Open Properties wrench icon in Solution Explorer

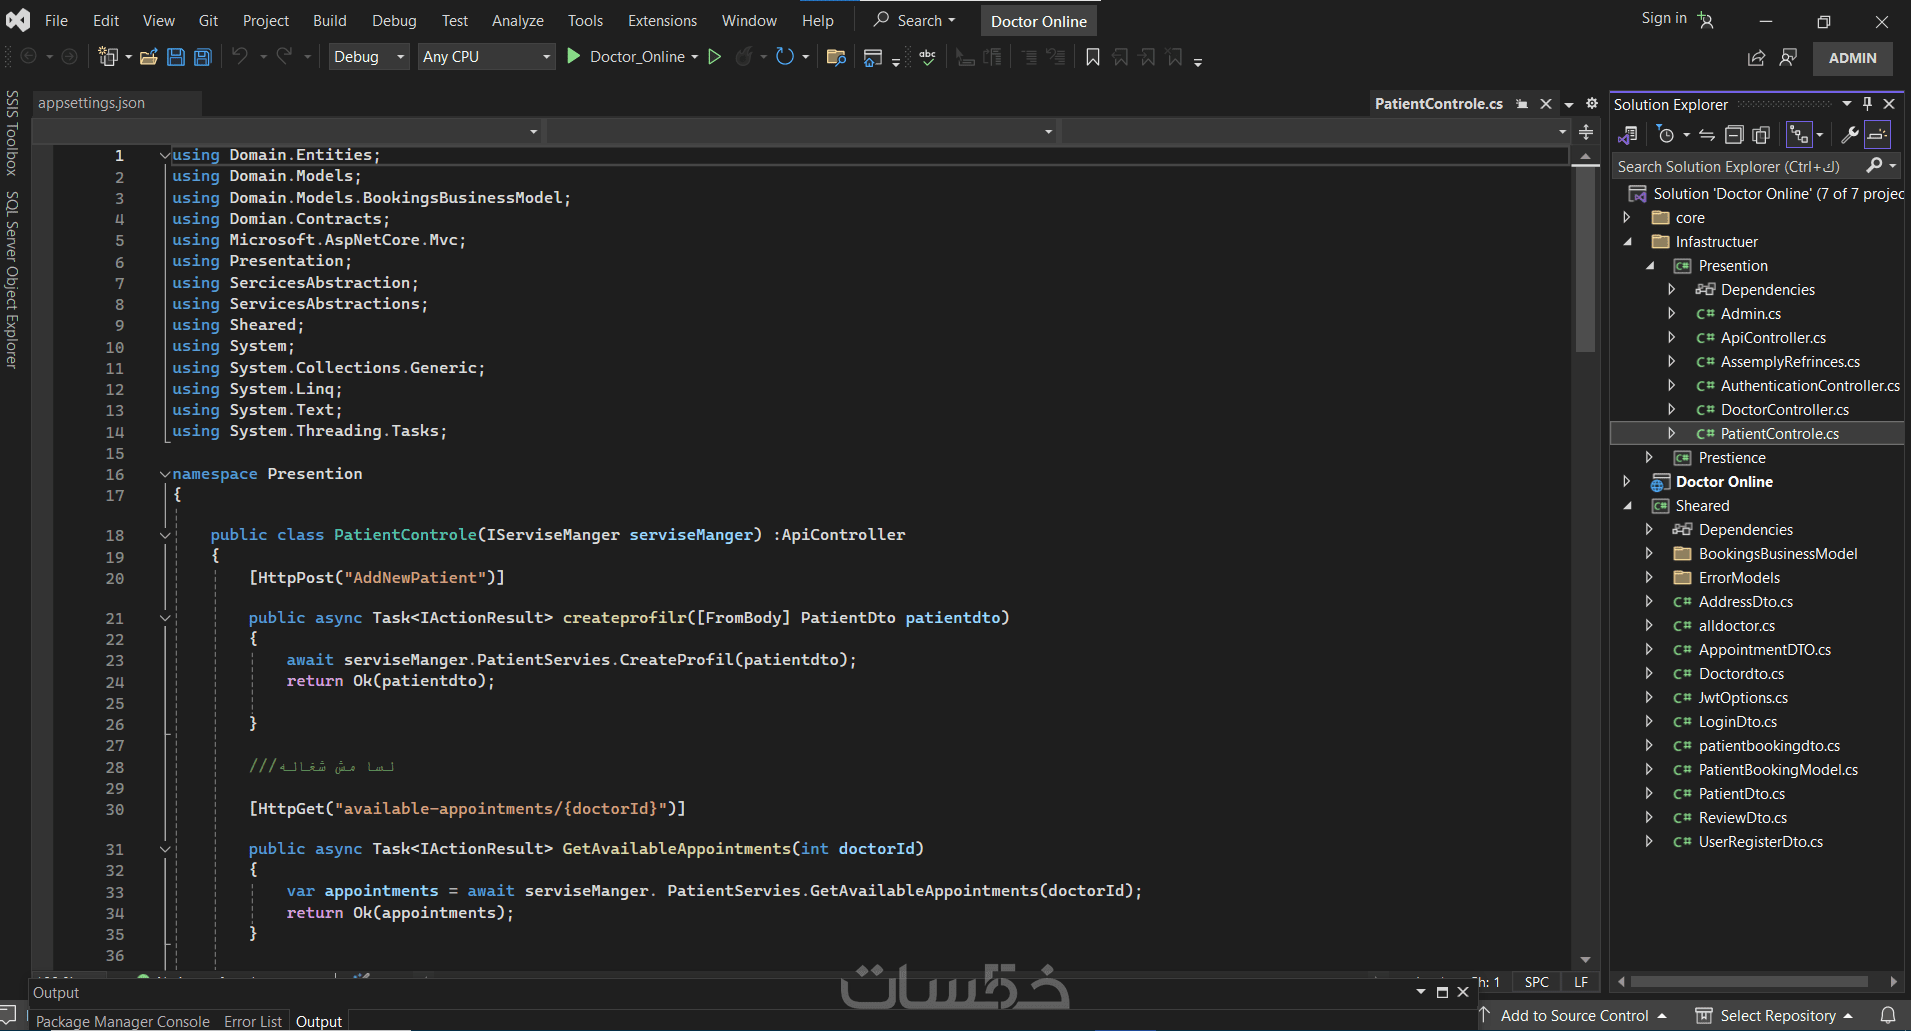pyautogui.click(x=1849, y=135)
